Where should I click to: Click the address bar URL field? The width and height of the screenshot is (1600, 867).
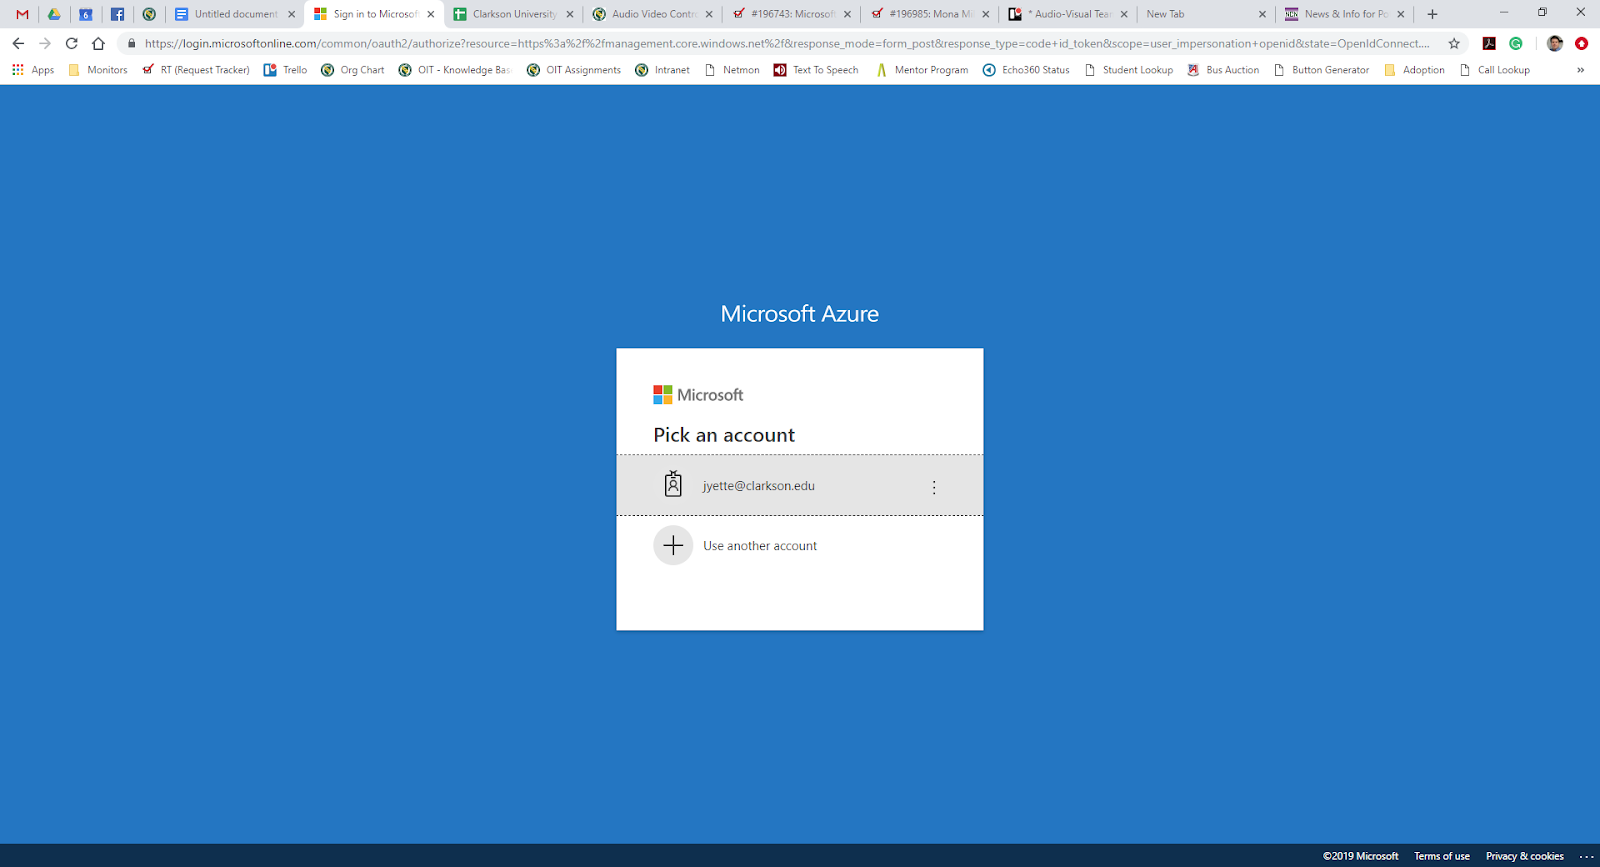point(786,43)
